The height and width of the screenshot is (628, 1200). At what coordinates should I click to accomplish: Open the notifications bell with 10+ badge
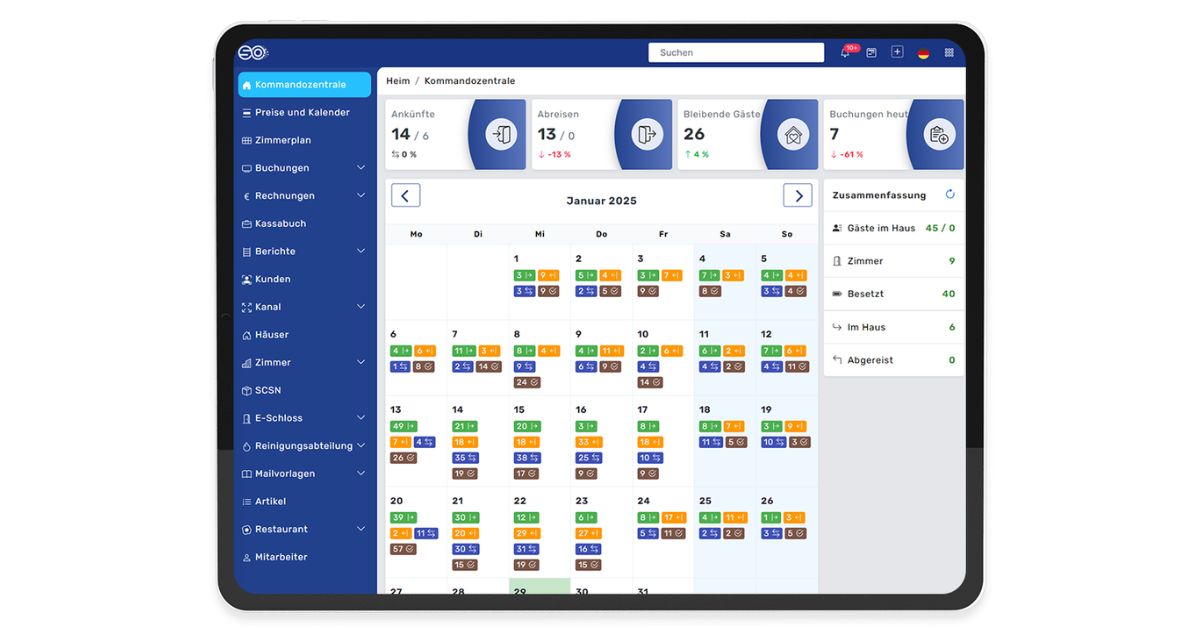(x=843, y=51)
